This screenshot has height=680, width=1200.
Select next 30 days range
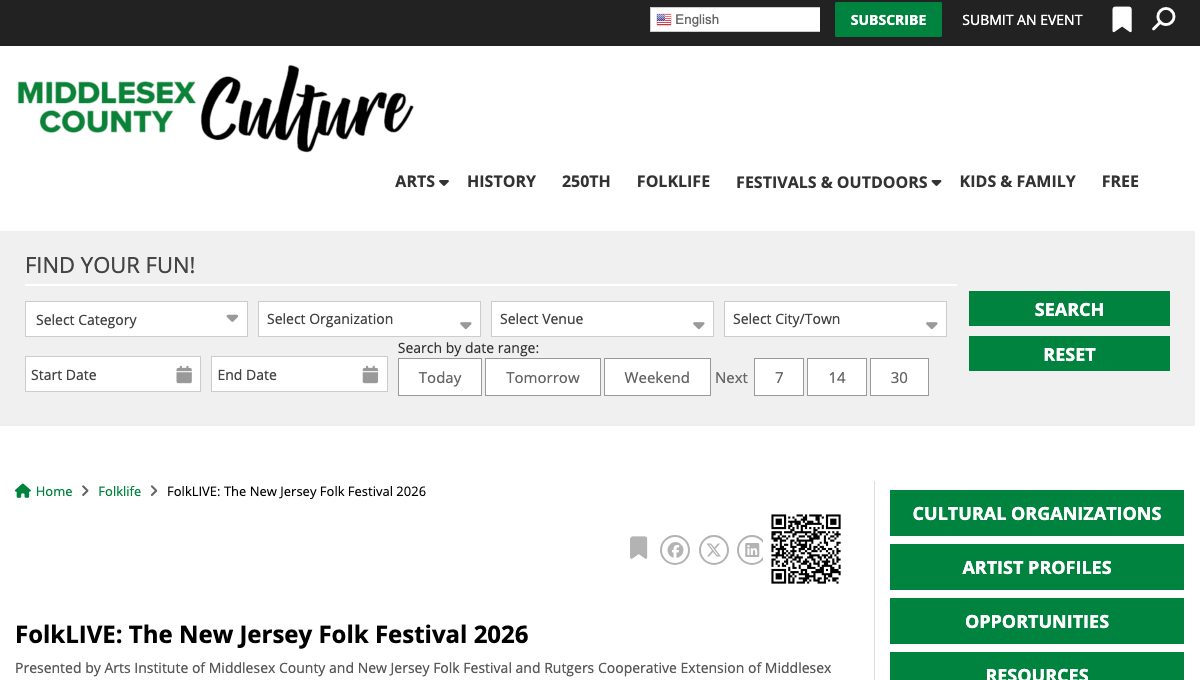click(x=899, y=377)
